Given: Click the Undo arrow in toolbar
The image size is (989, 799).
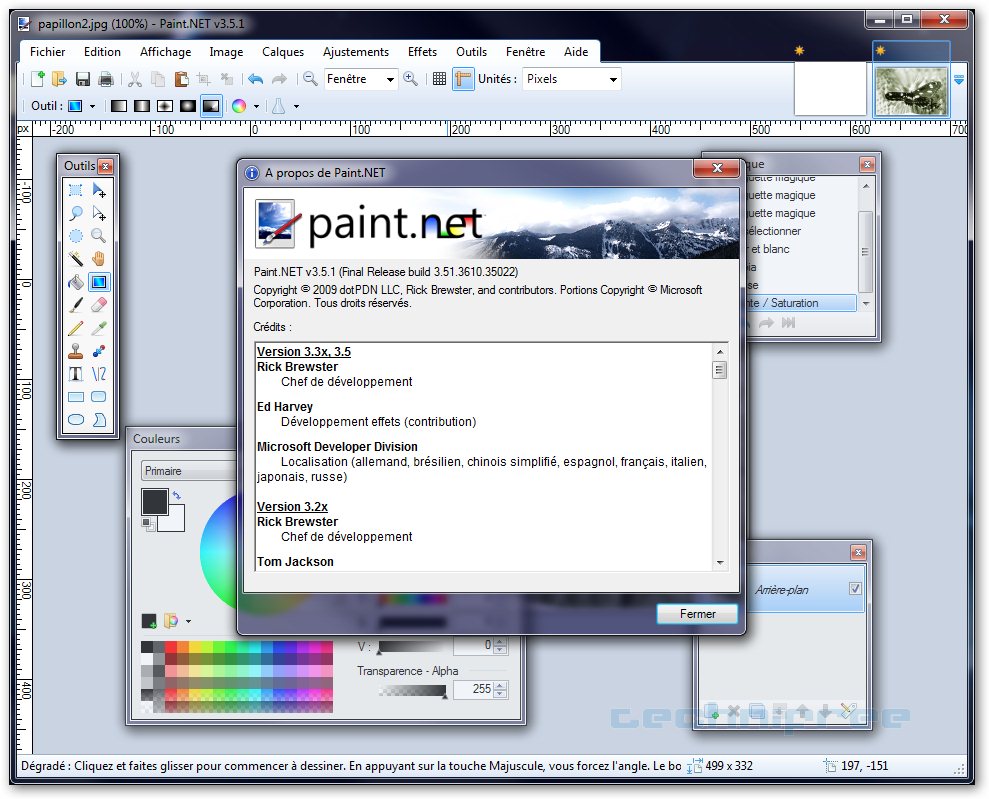Looking at the screenshot, I should (x=255, y=79).
